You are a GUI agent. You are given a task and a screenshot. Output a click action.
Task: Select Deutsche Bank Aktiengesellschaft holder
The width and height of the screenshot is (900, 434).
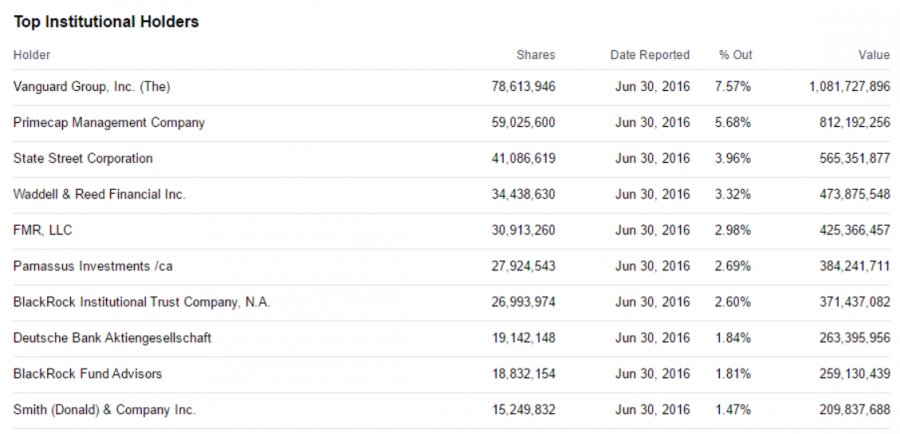(x=112, y=338)
